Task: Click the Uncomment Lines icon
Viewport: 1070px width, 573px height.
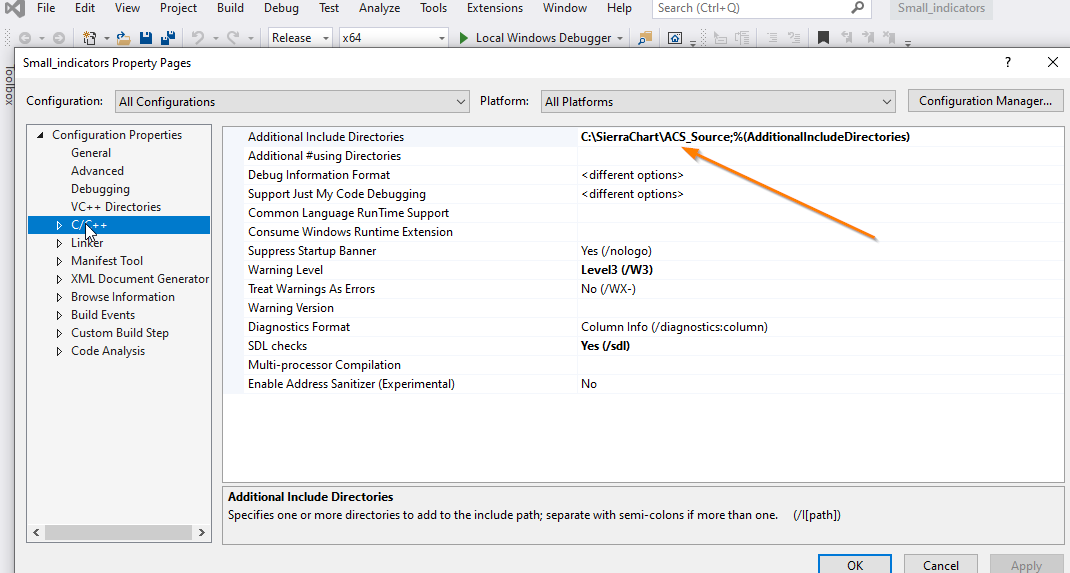Action: [794, 38]
